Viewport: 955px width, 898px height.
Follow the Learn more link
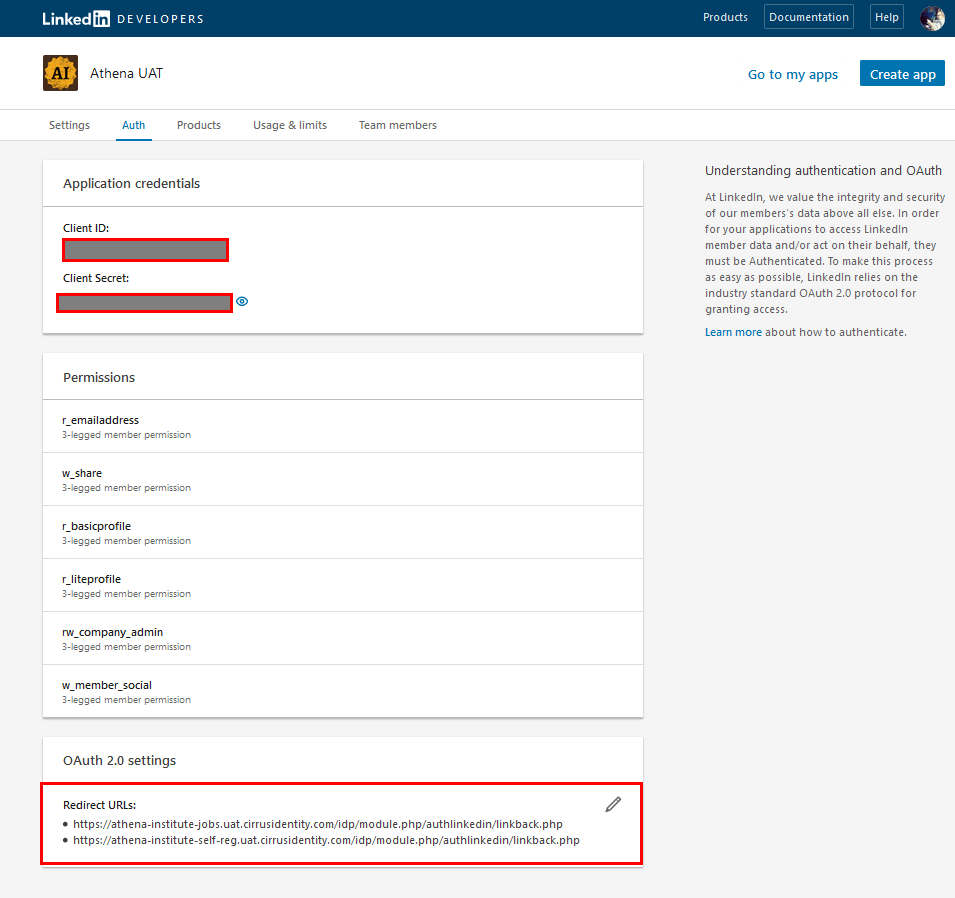click(733, 332)
